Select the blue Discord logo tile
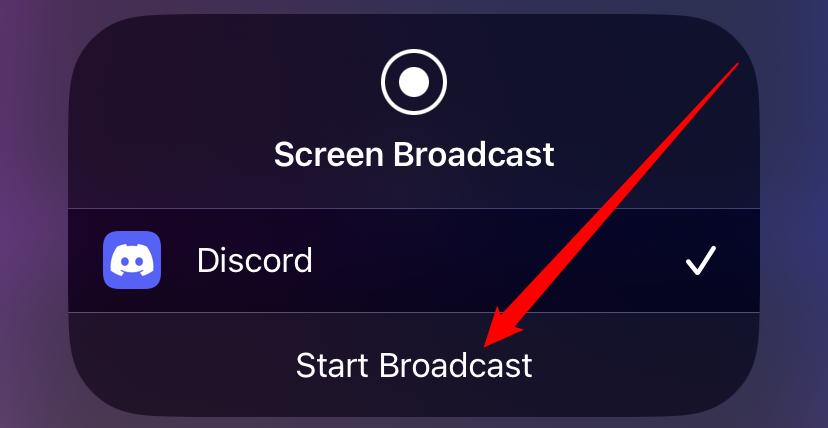 coord(132,260)
